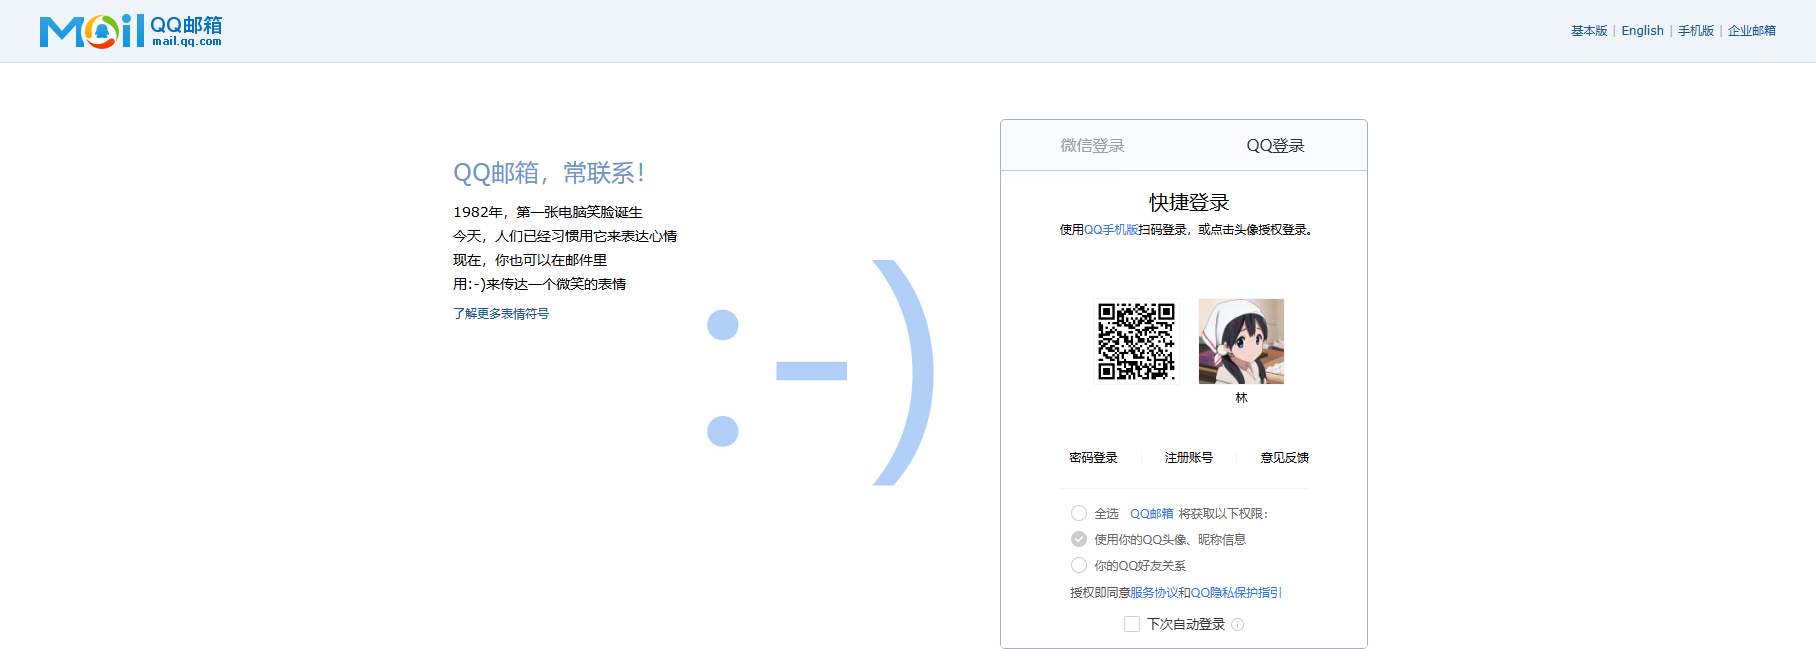Screen dimensions: 1816x649
Task: Open the 服务协议 service agreement link
Action: pyautogui.click(x=1154, y=593)
